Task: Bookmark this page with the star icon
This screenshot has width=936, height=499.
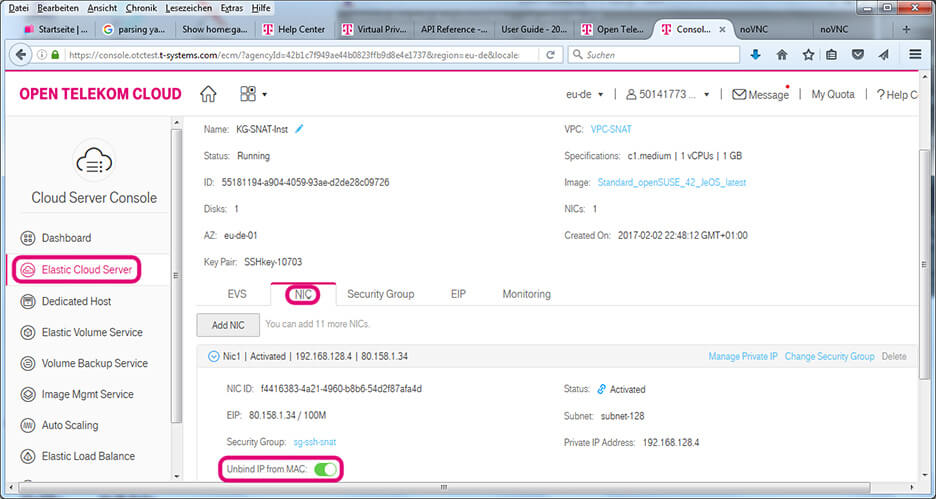Action: (x=808, y=54)
